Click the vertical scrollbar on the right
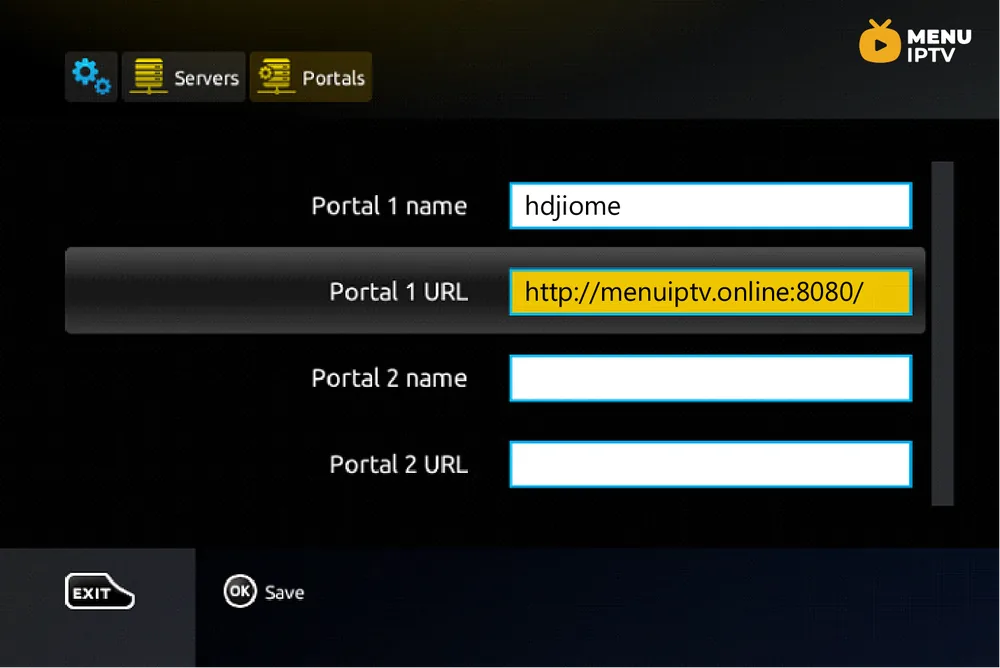1000x668 pixels. (942, 334)
